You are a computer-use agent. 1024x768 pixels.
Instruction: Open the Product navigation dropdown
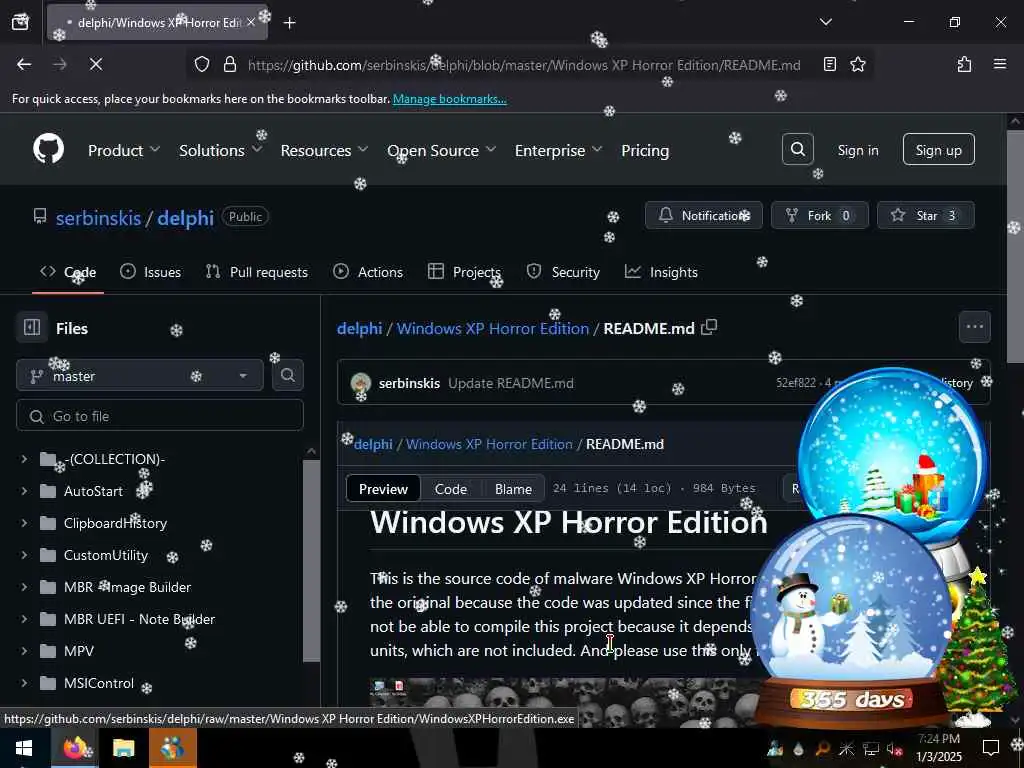pyautogui.click(x=124, y=150)
